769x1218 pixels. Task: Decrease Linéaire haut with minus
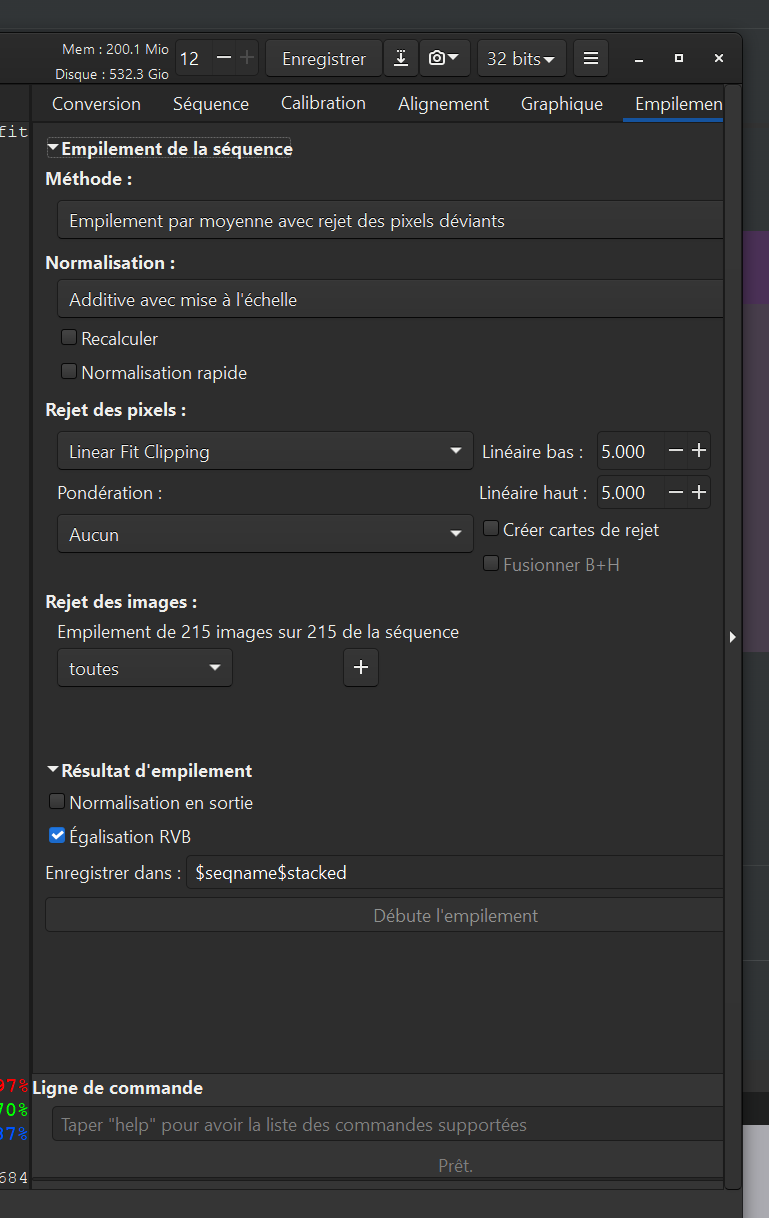(676, 492)
